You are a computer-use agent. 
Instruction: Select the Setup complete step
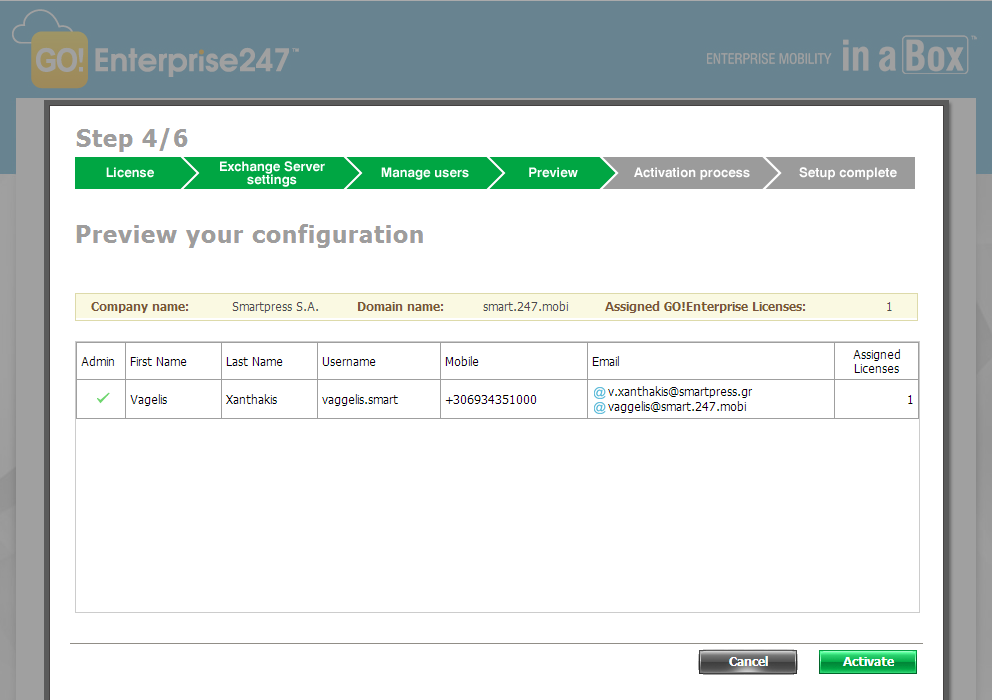tap(847, 173)
